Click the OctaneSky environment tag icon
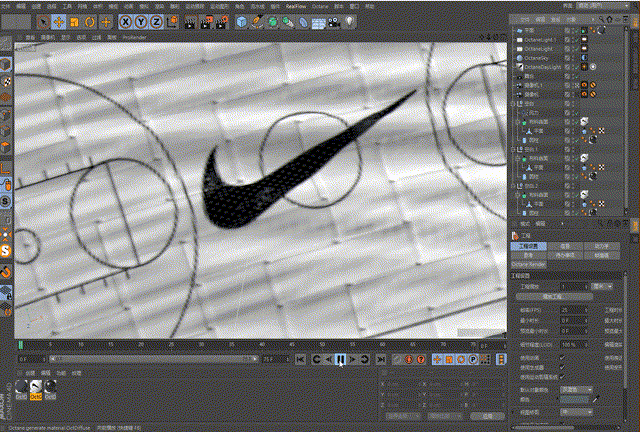The image size is (640, 432). (584, 58)
